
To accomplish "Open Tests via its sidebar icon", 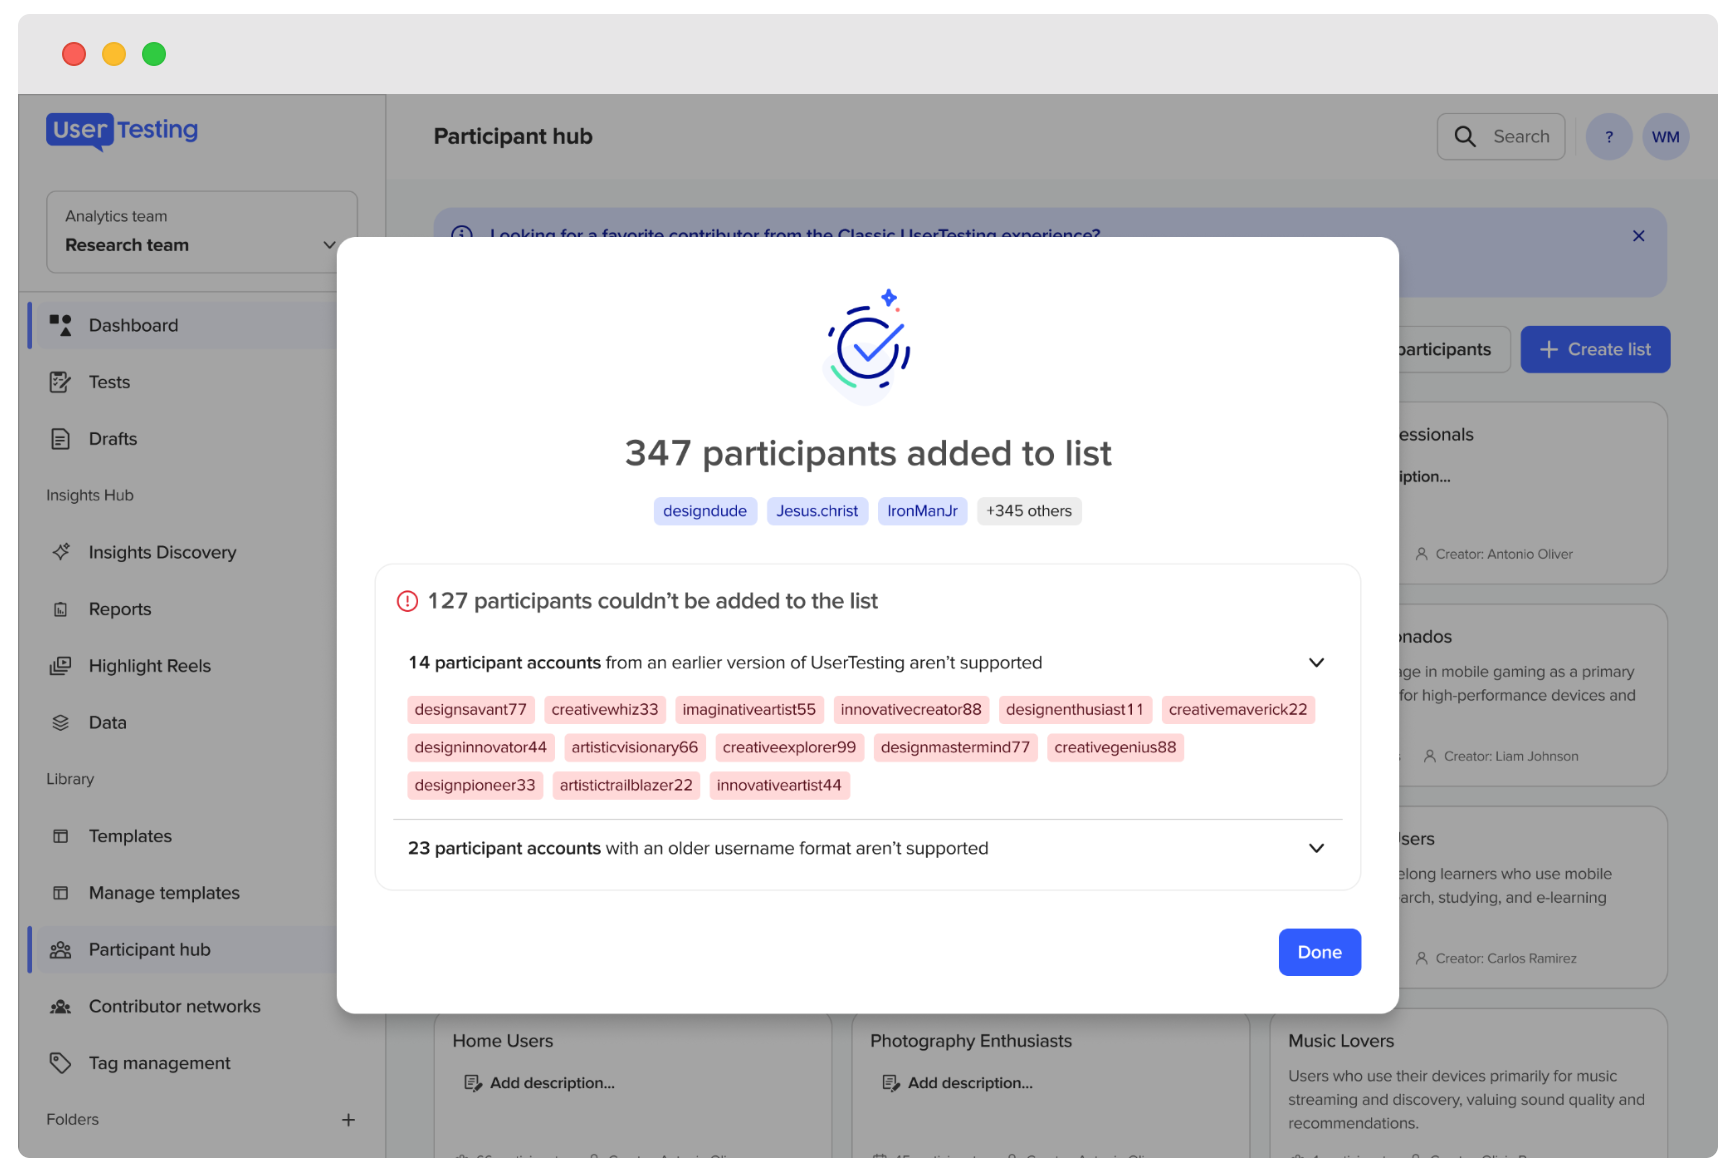I will click(60, 382).
